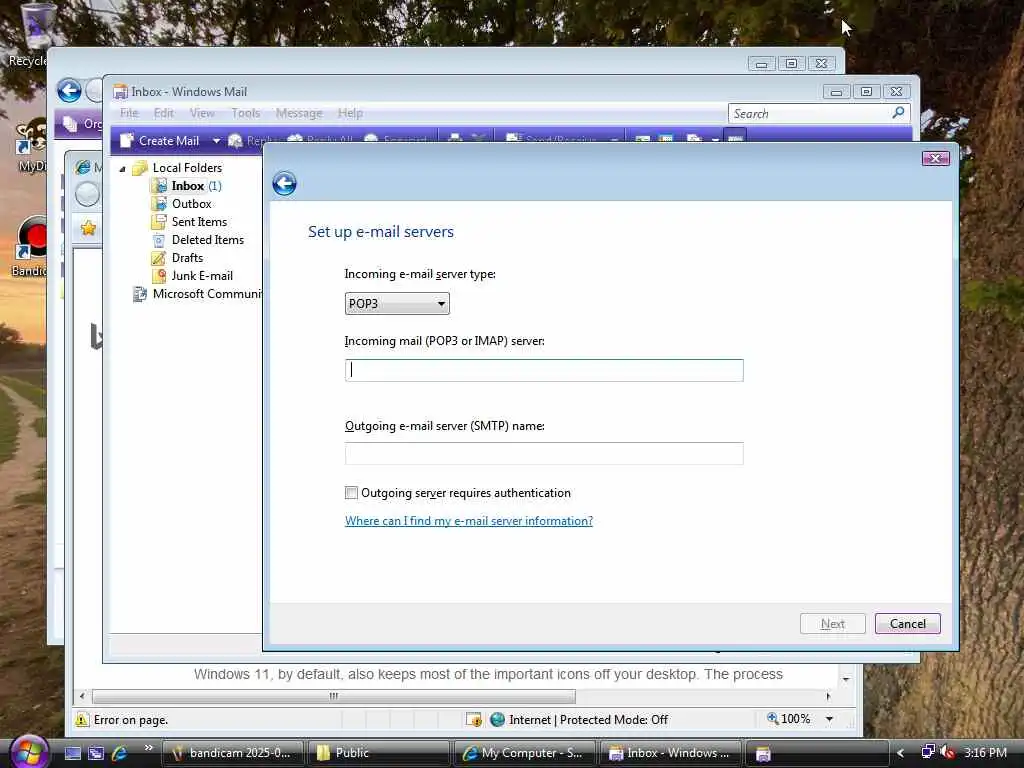The width and height of the screenshot is (1024, 768).
Task: Click the Microsoft Communities newsgroup icon
Action: point(140,294)
